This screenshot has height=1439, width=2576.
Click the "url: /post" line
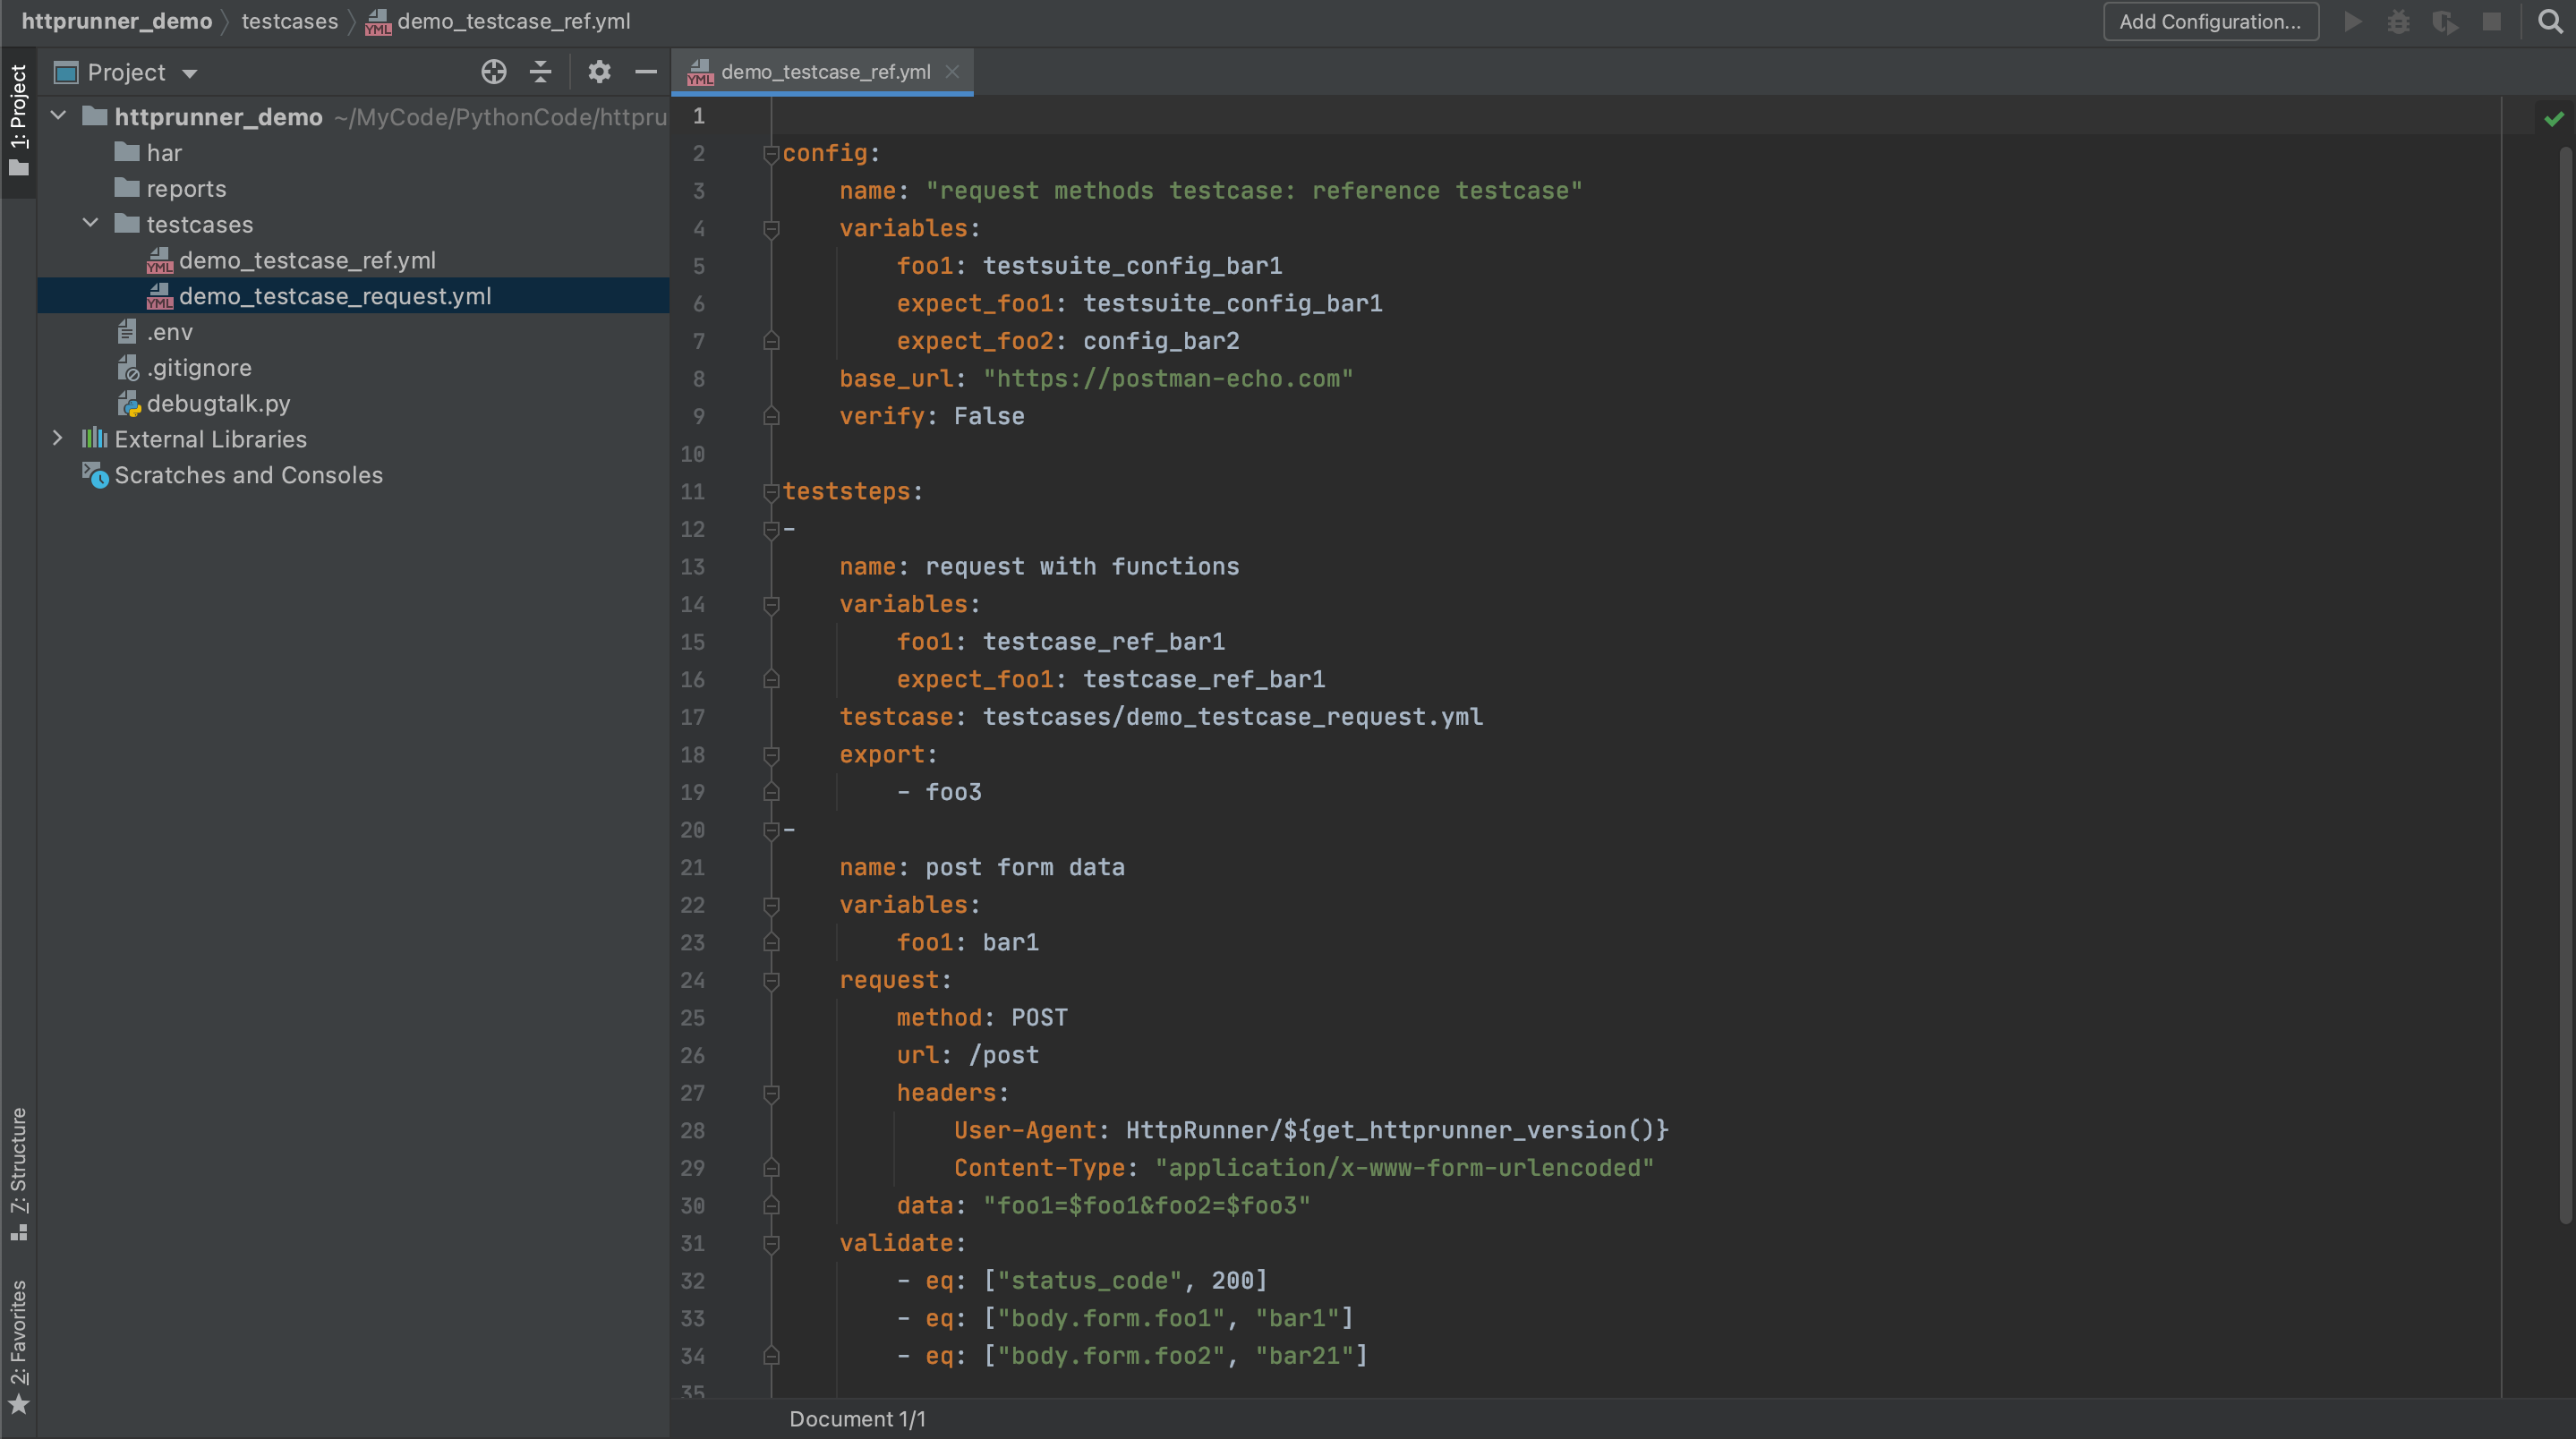968,1056
